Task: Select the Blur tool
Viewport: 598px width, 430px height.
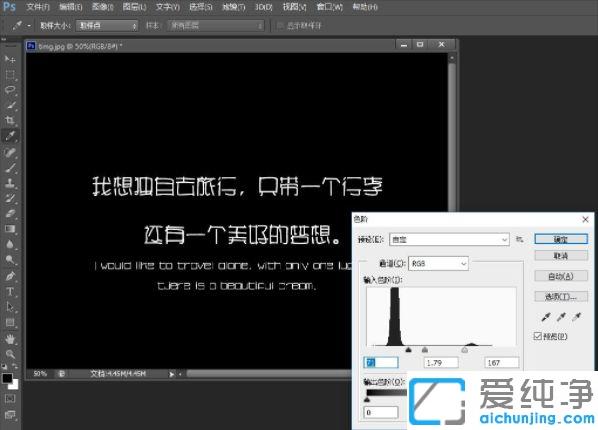Action: [x=10, y=245]
